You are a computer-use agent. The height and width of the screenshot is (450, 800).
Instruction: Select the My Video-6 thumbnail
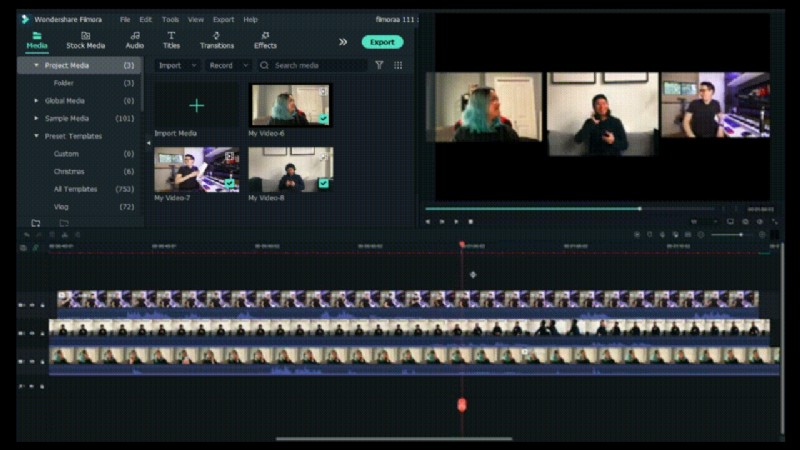pyautogui.click(x=290, y=105)
